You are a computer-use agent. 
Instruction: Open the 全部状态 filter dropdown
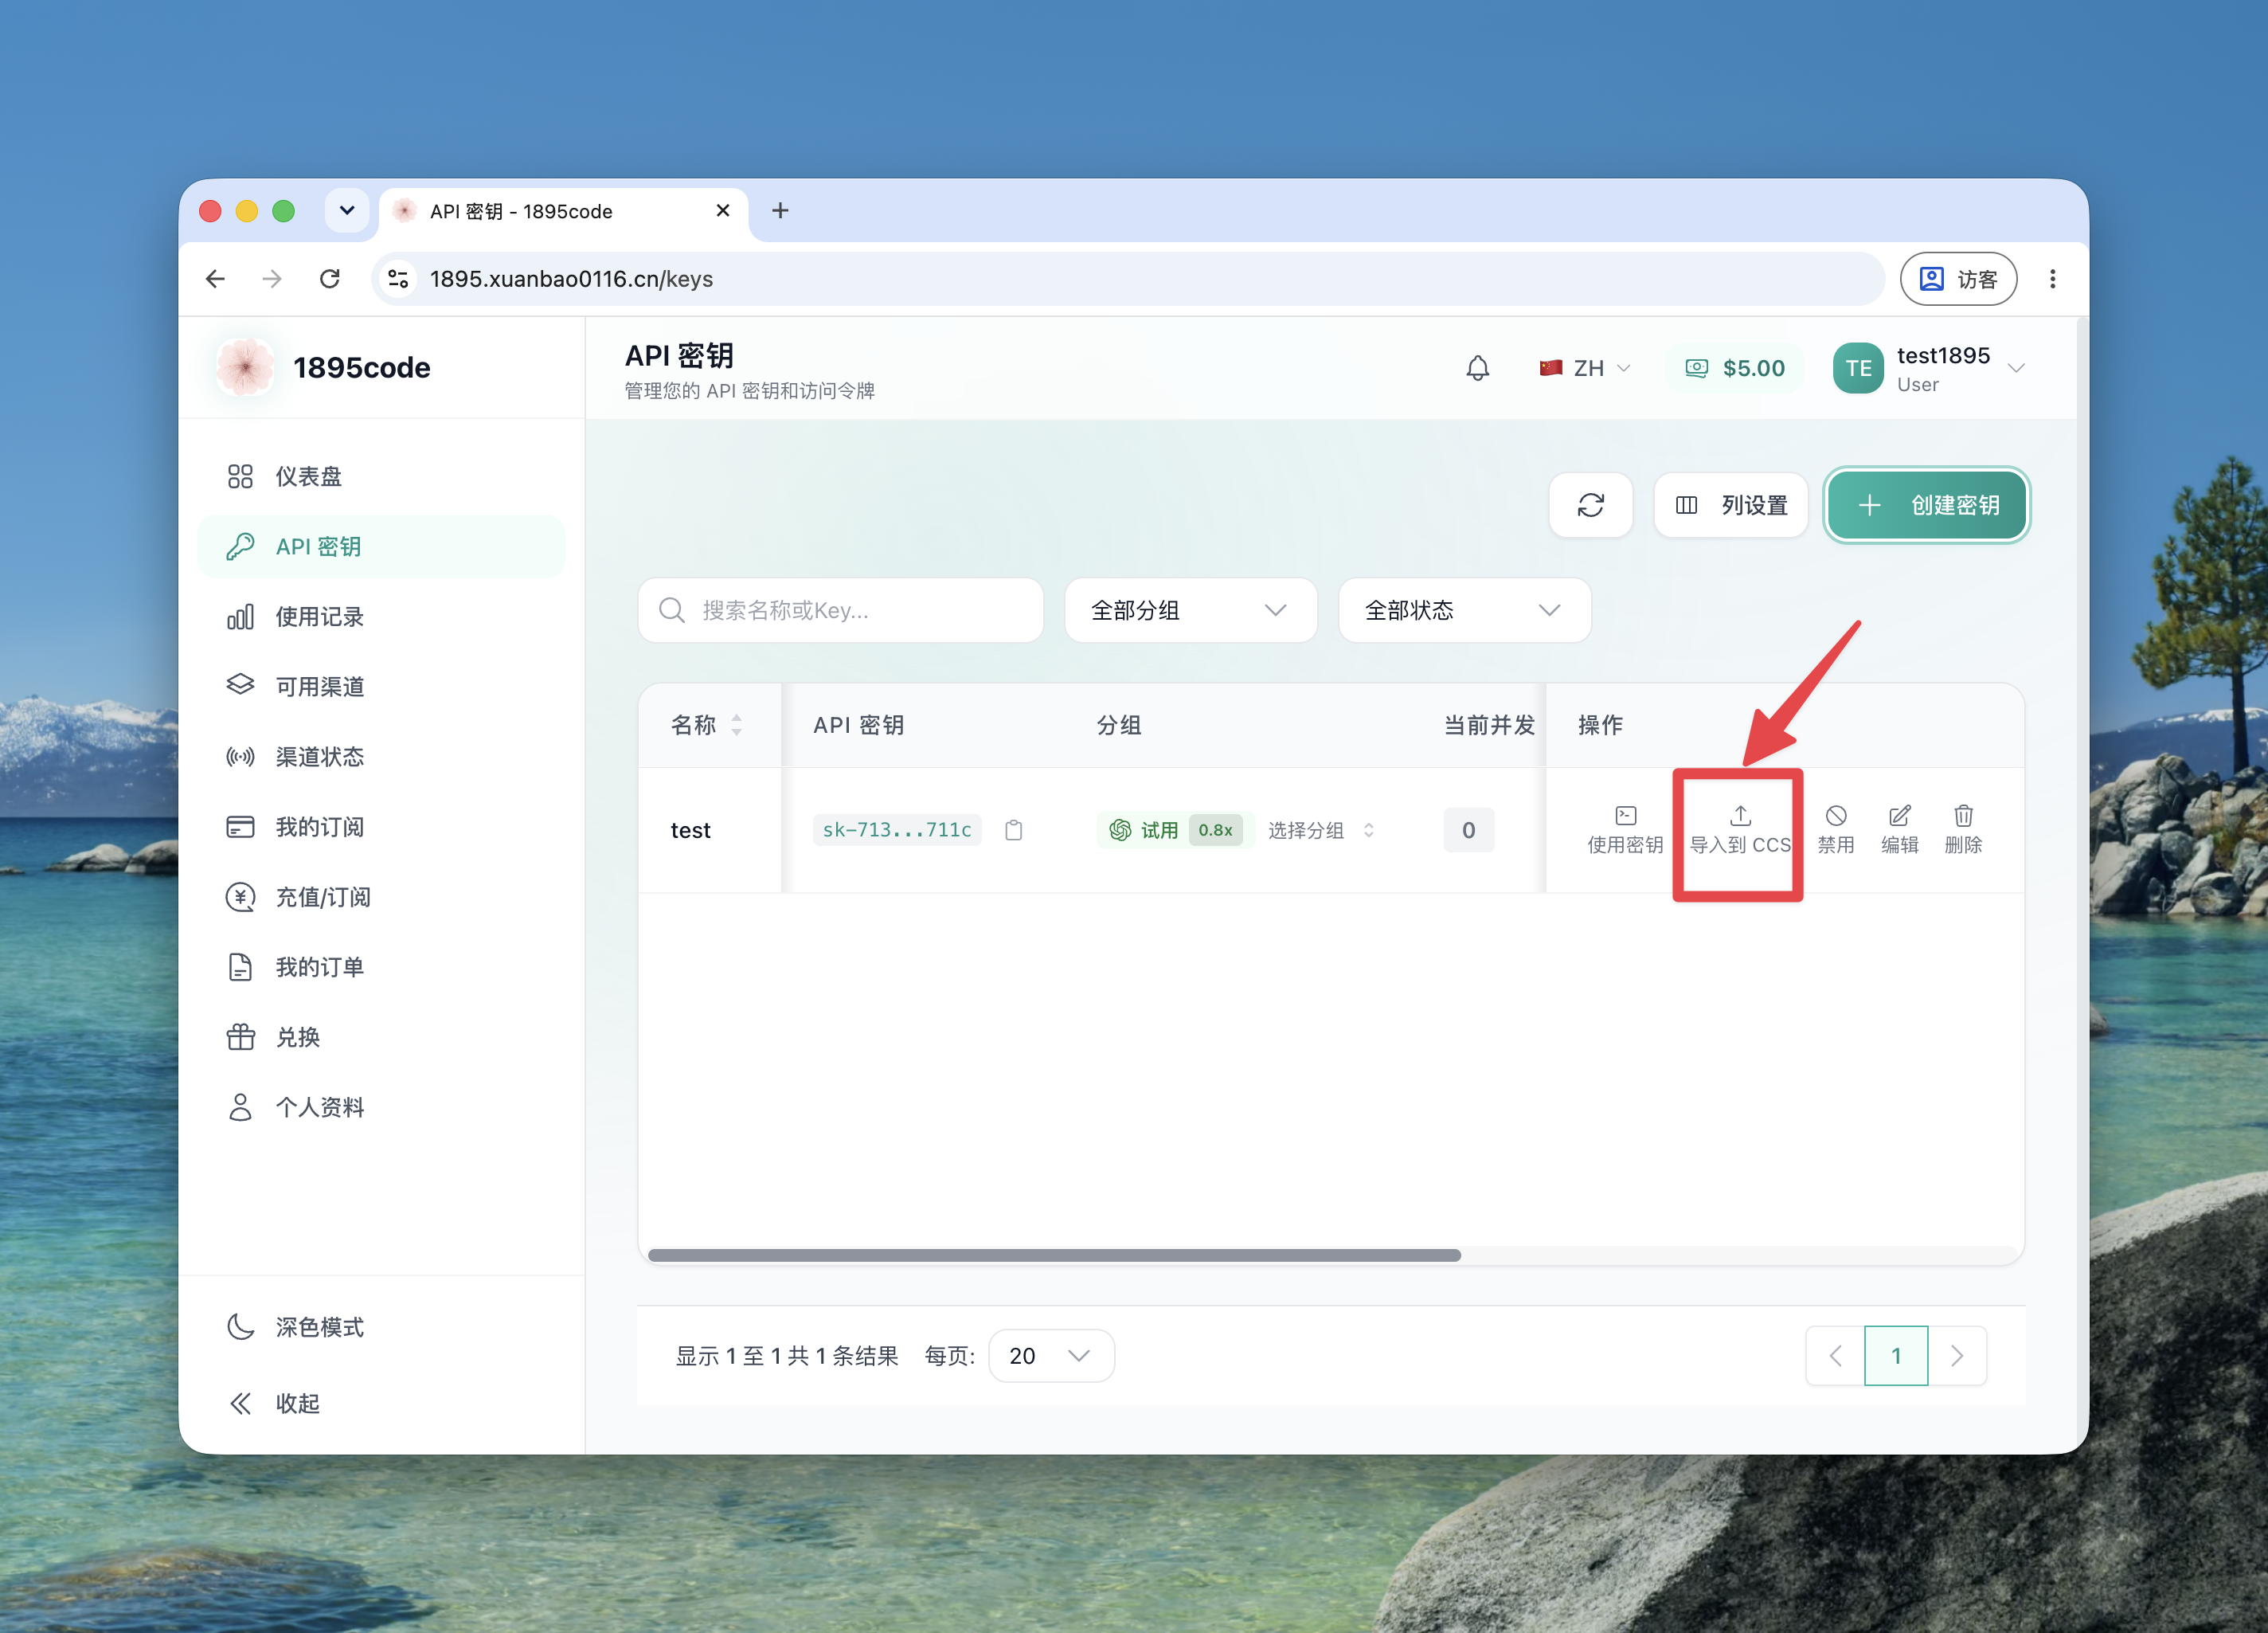point(1464,610)
